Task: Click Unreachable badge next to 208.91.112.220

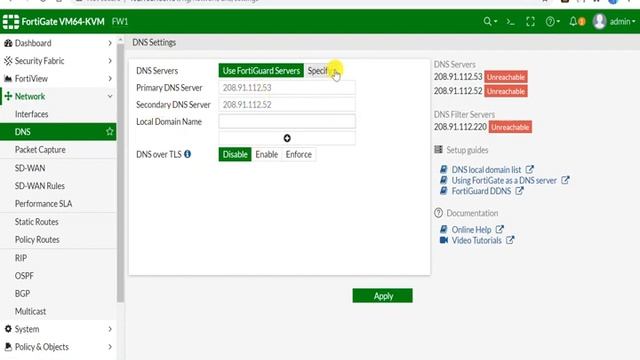Action: pyautogui.click(x=510, y=127)
